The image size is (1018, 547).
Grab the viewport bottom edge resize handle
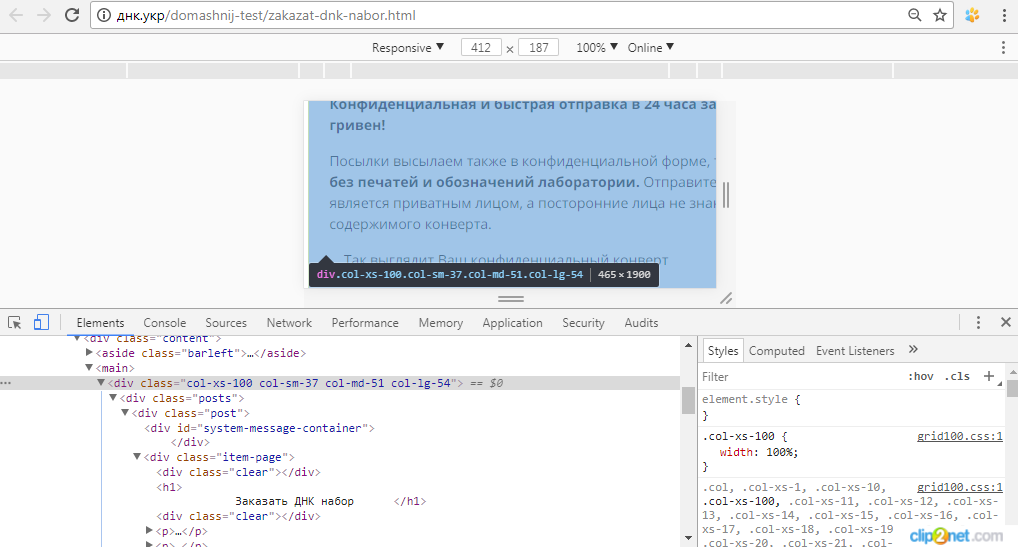511,298
